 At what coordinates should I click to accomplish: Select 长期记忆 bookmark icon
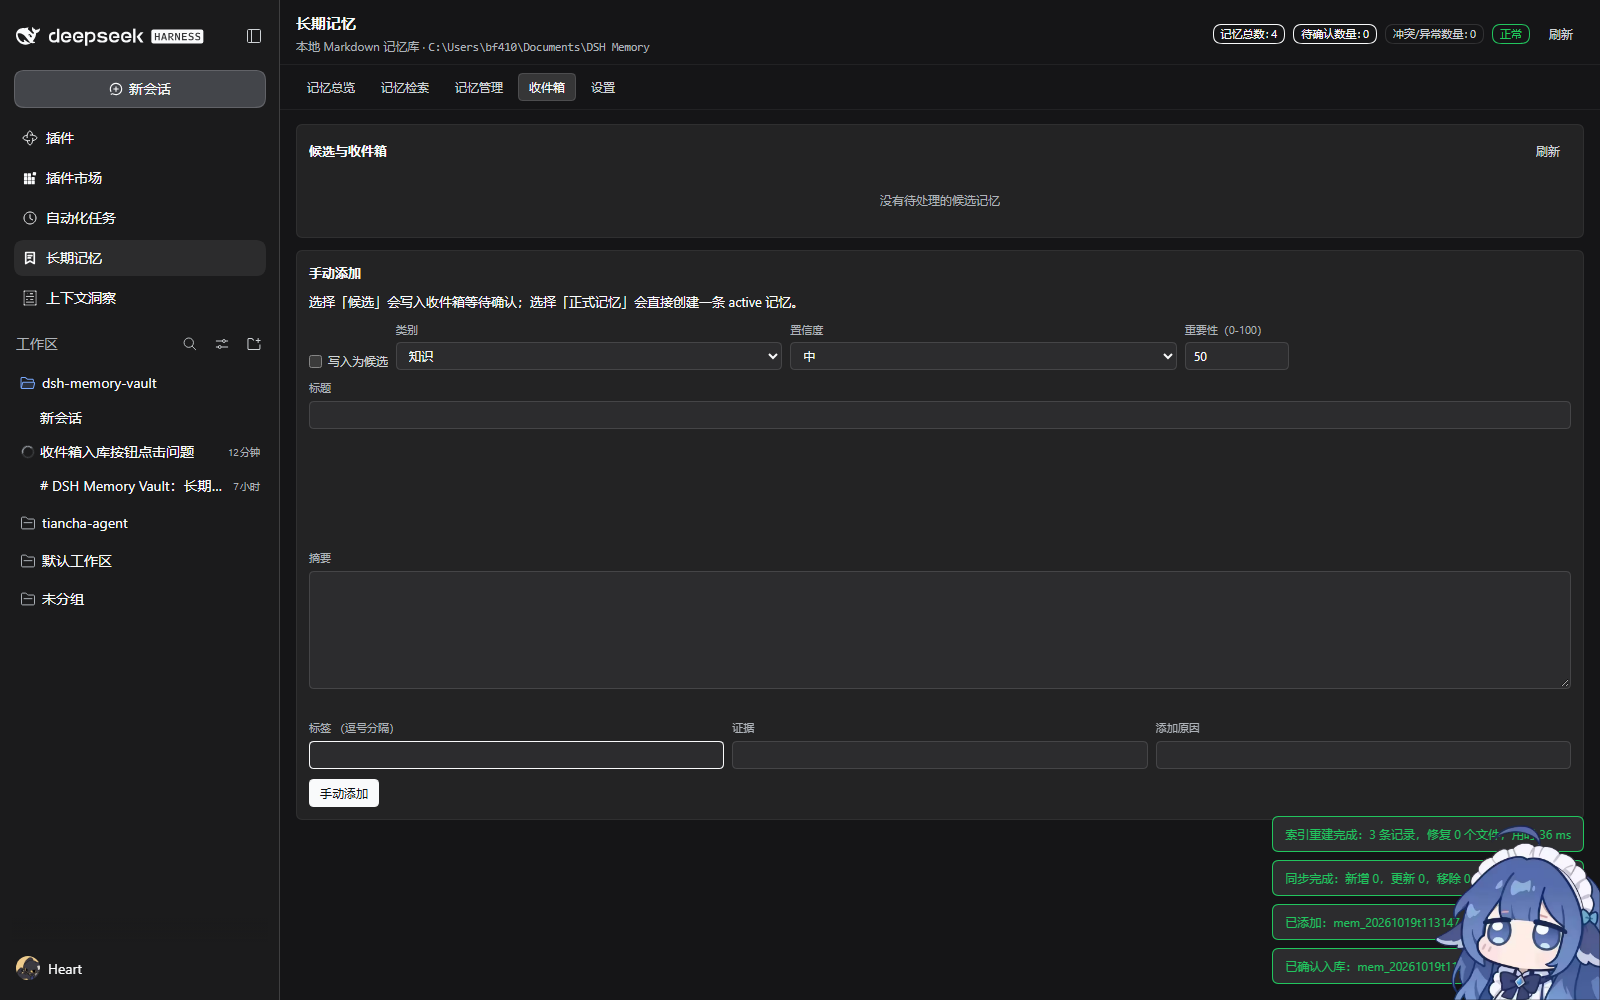pyautogui.click(x=30, y=258)
